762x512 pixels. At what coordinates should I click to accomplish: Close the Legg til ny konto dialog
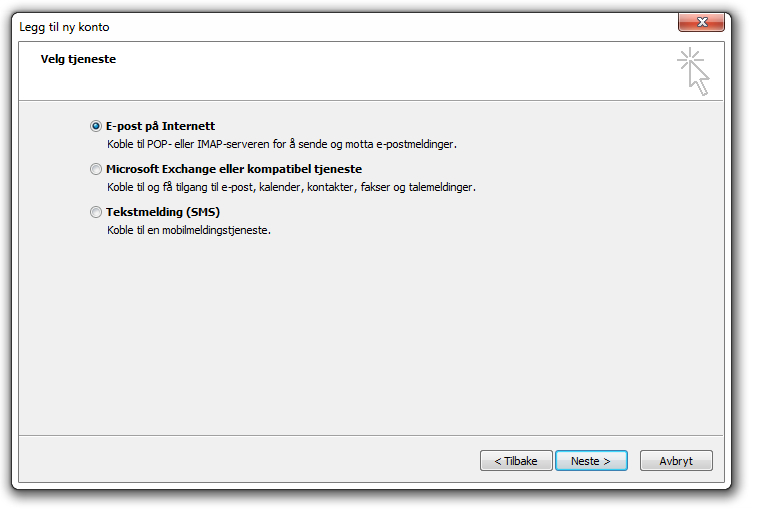tap(701, 22)
